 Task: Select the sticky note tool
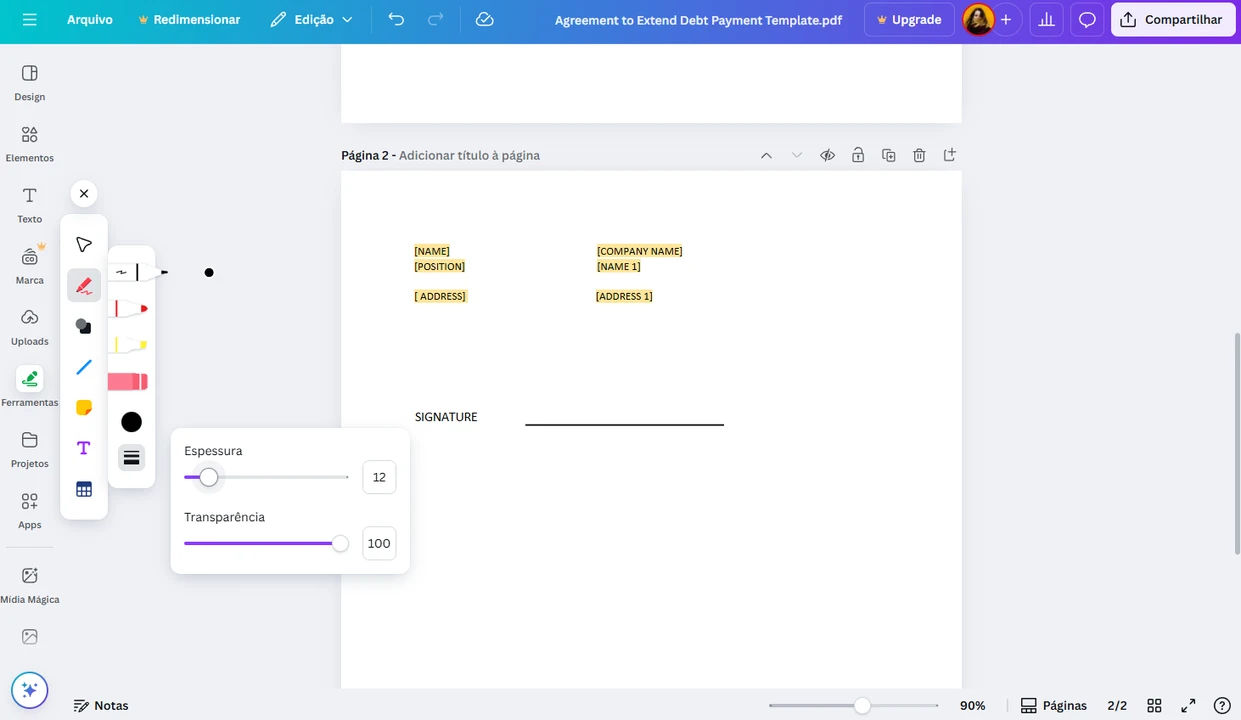[x=84, y=408]
